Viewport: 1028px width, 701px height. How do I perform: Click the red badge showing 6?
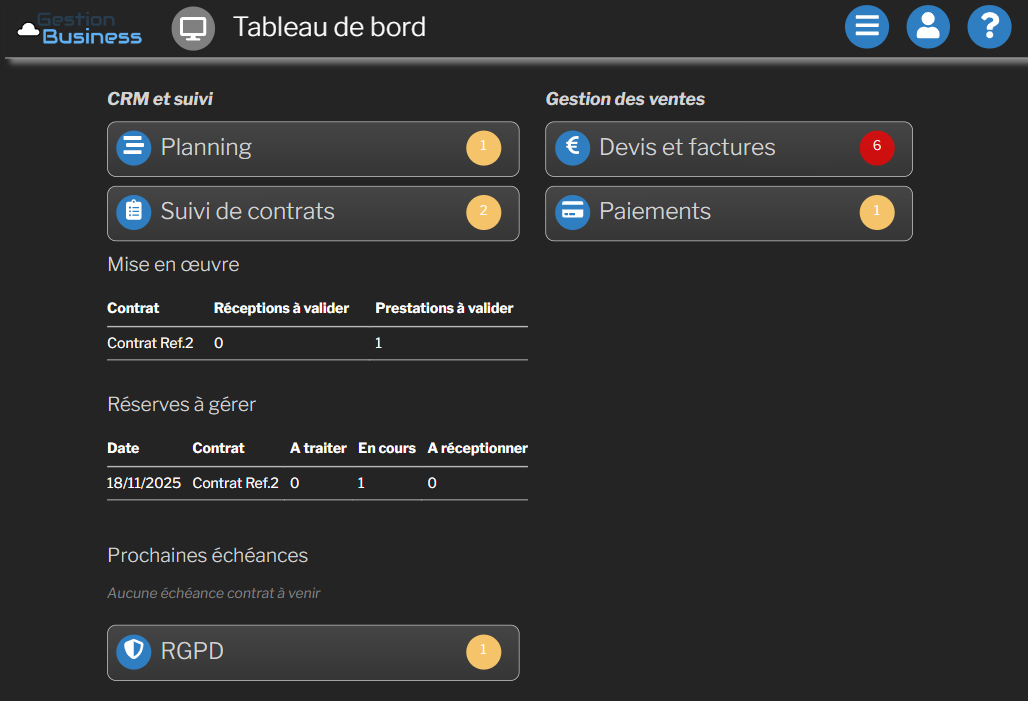pyautogui.click(x=877, y=148)
